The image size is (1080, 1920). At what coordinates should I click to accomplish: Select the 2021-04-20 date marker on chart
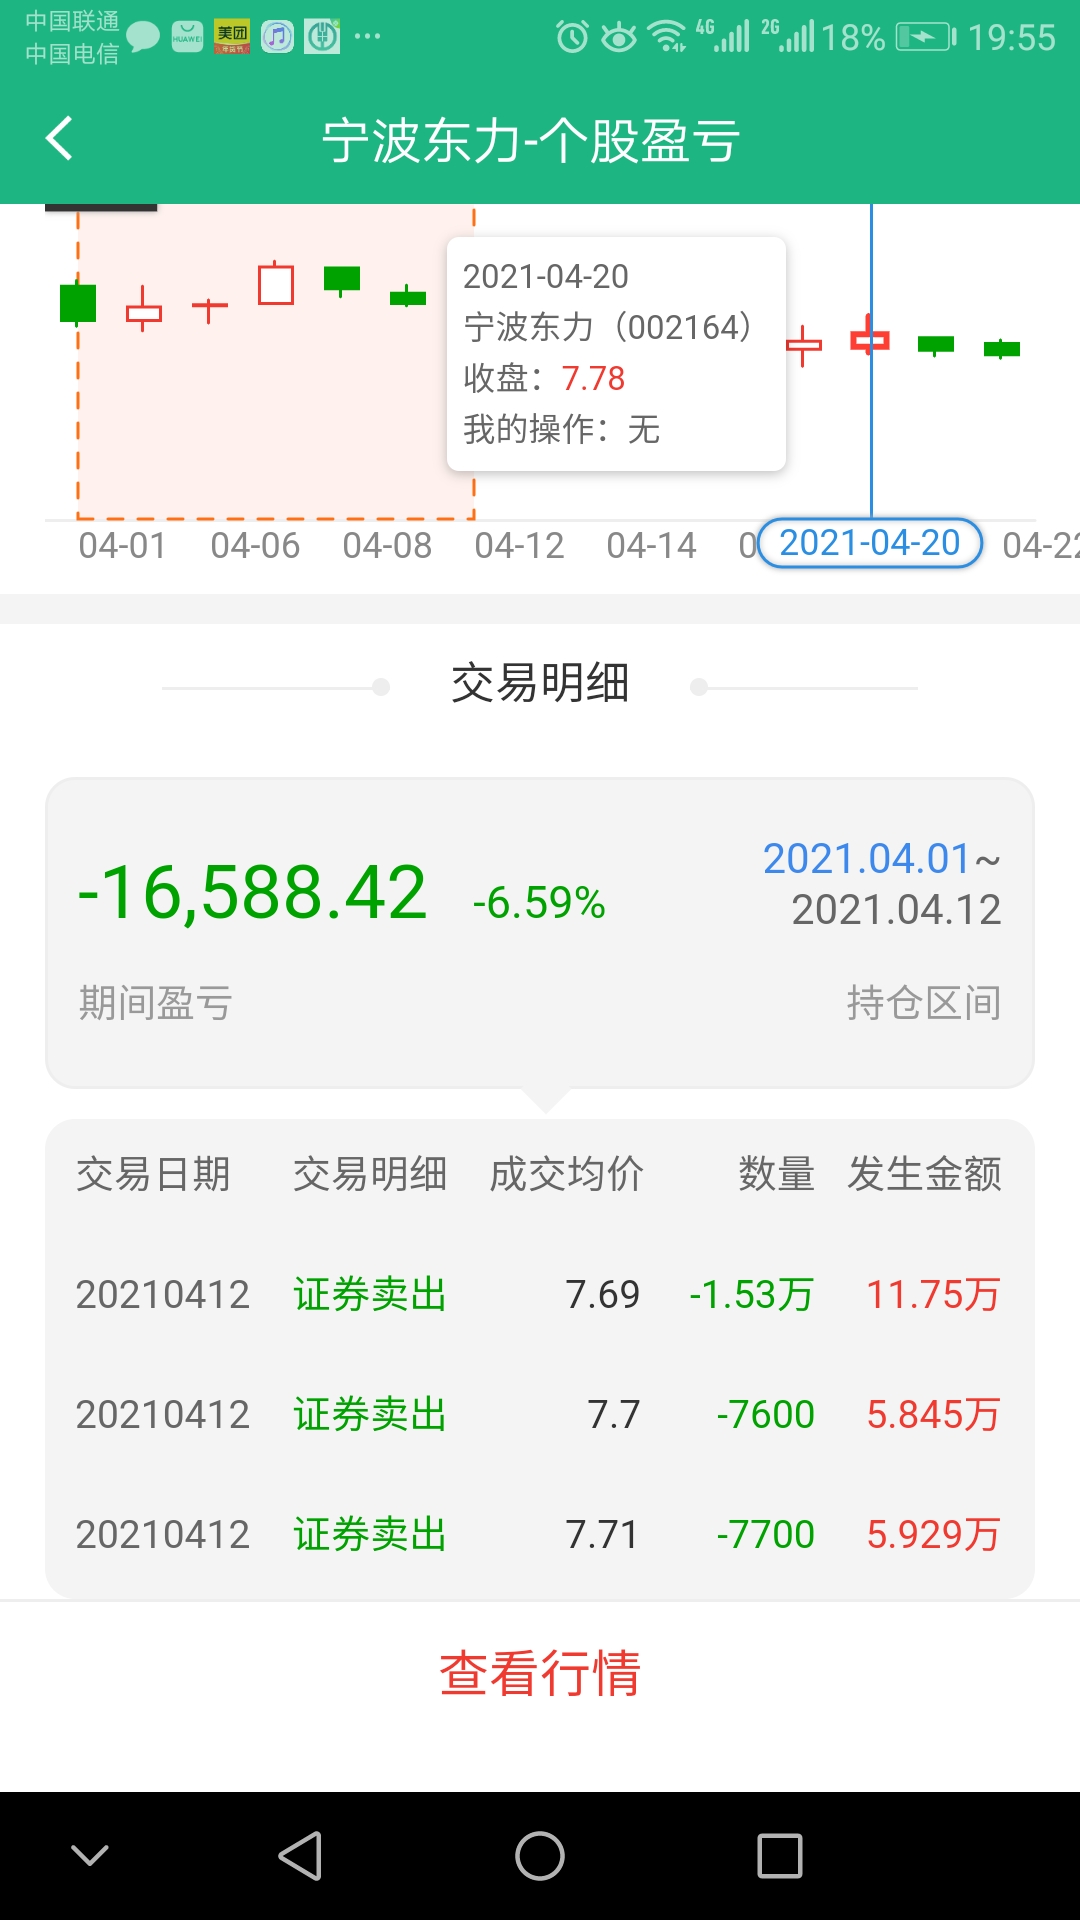[x=869, y=543]
